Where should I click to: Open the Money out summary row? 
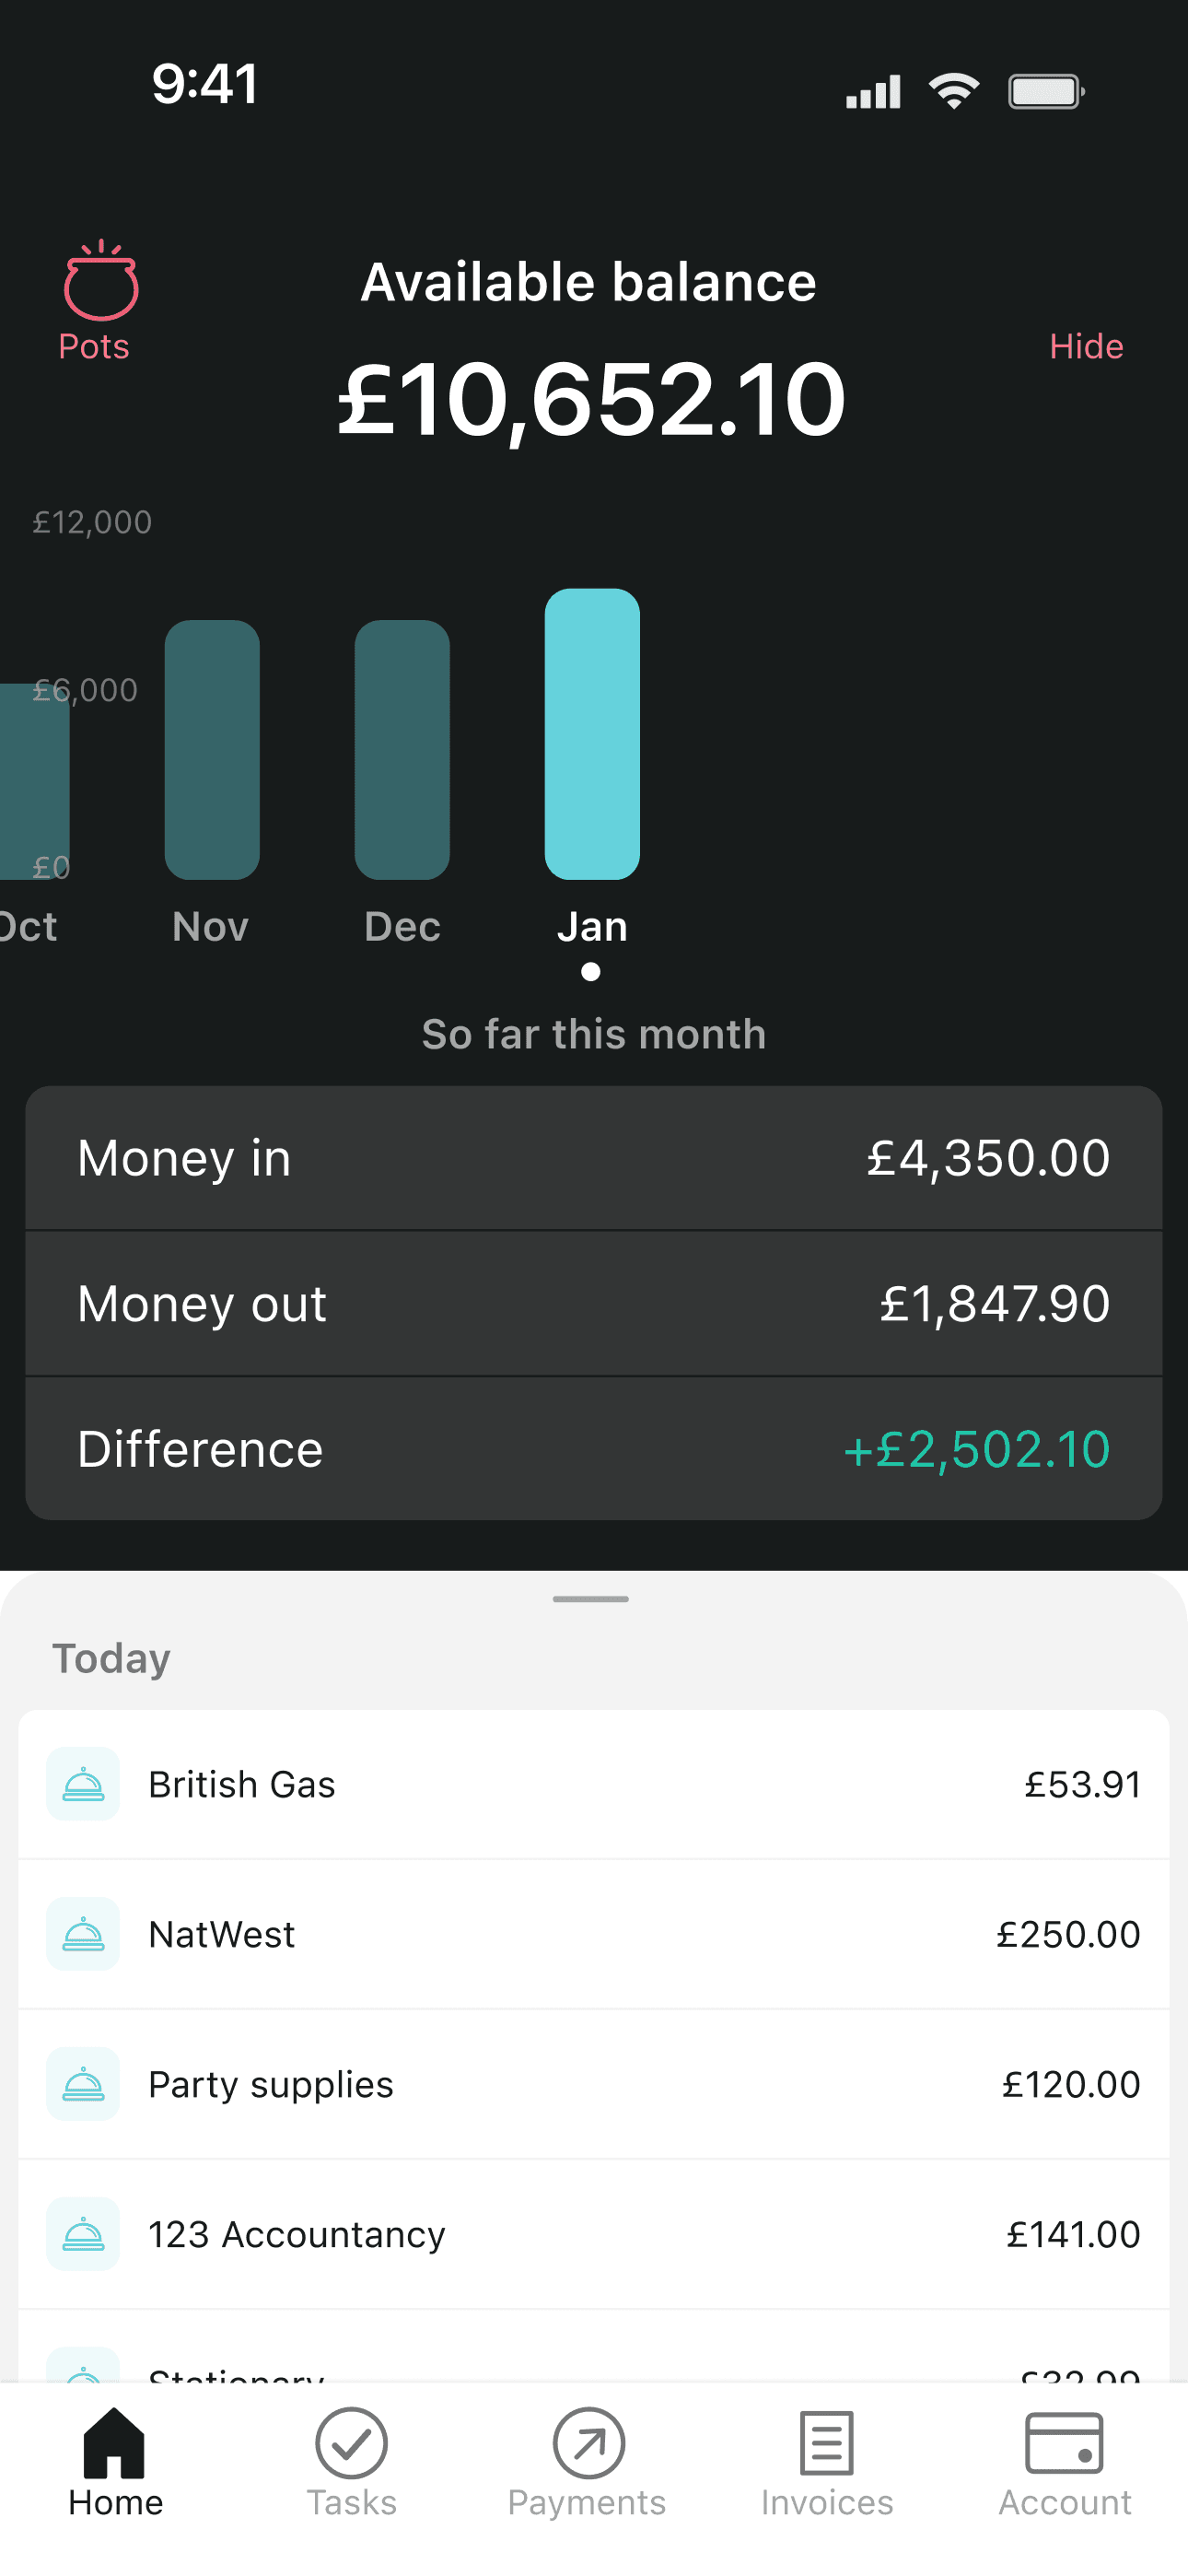point(594,1304)
